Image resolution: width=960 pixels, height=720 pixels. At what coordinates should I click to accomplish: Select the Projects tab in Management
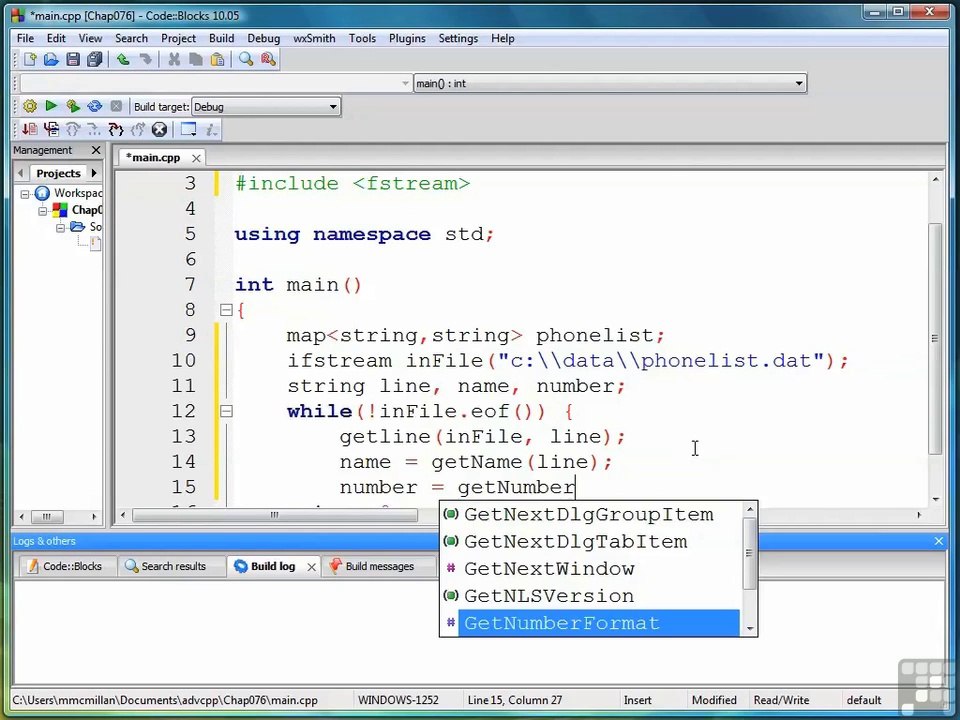tap(58, 173)
